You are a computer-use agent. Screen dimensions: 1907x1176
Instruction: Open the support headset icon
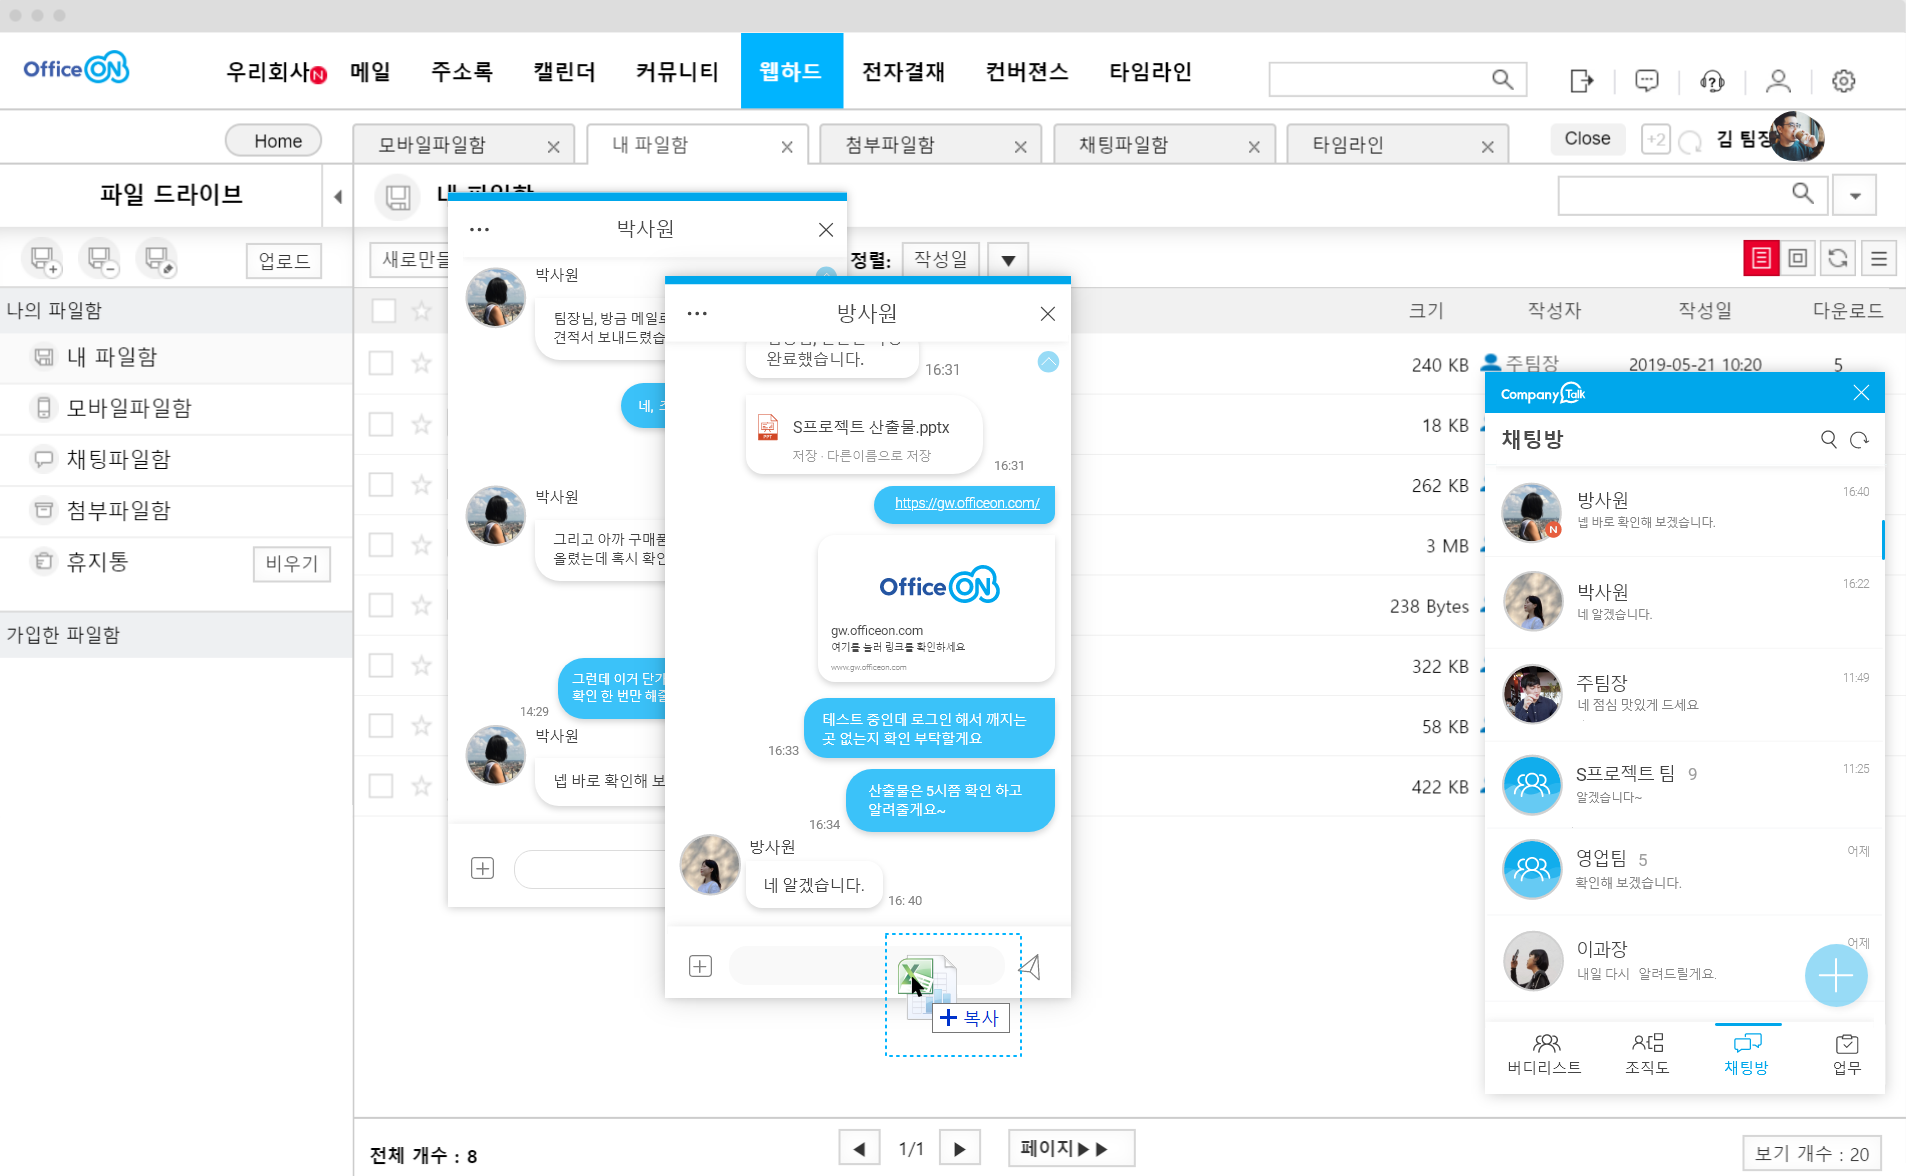point(1712,81)
